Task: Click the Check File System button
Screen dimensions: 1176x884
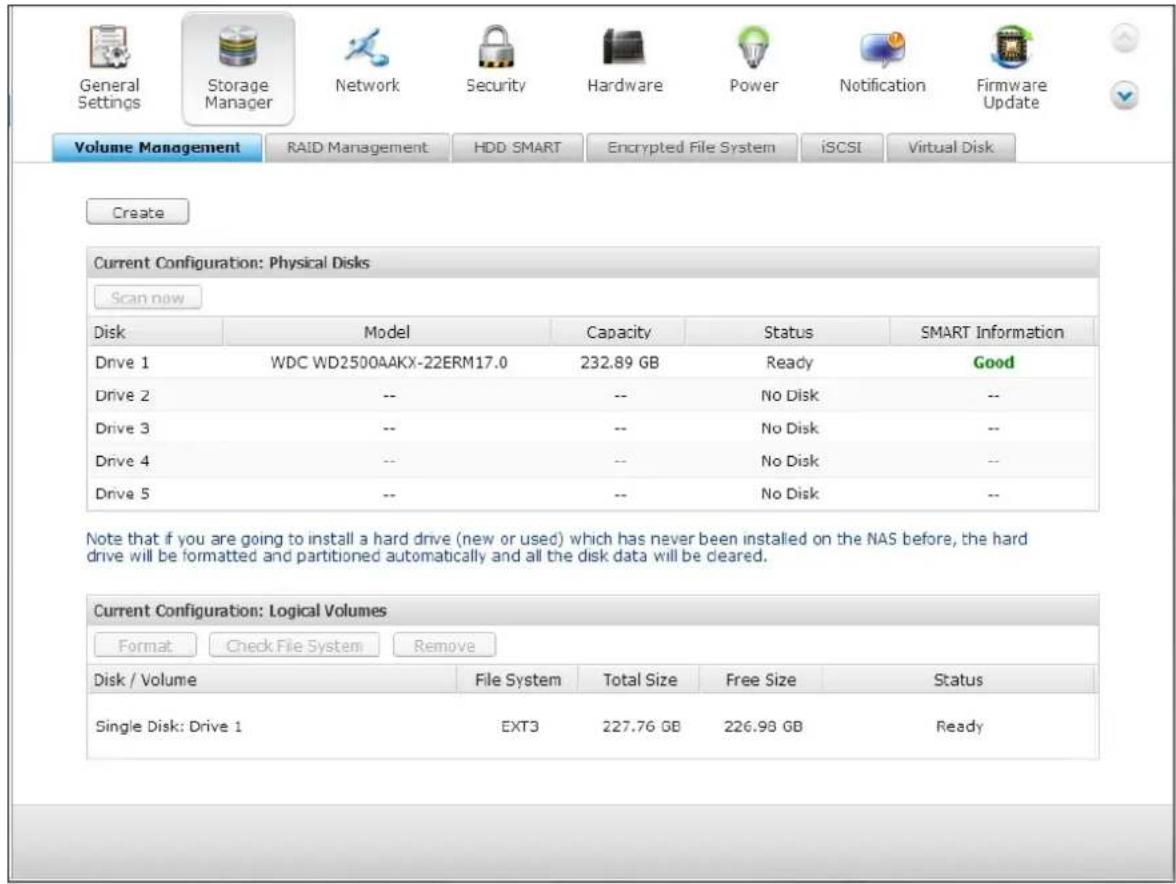Action: coord(294,646)
